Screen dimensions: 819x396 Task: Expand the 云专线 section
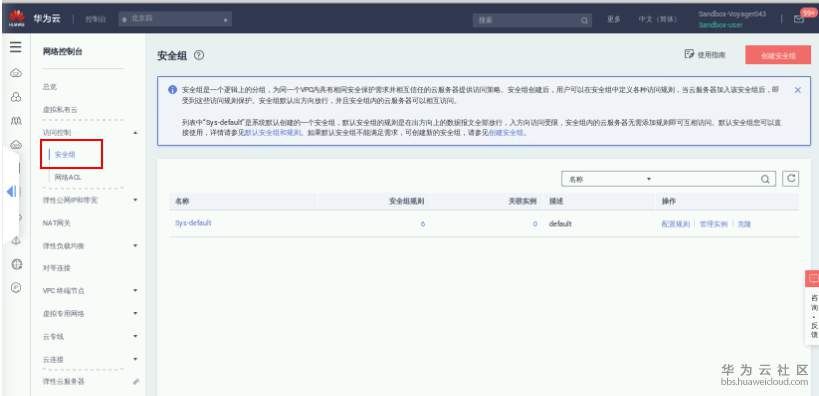point(136,336)
